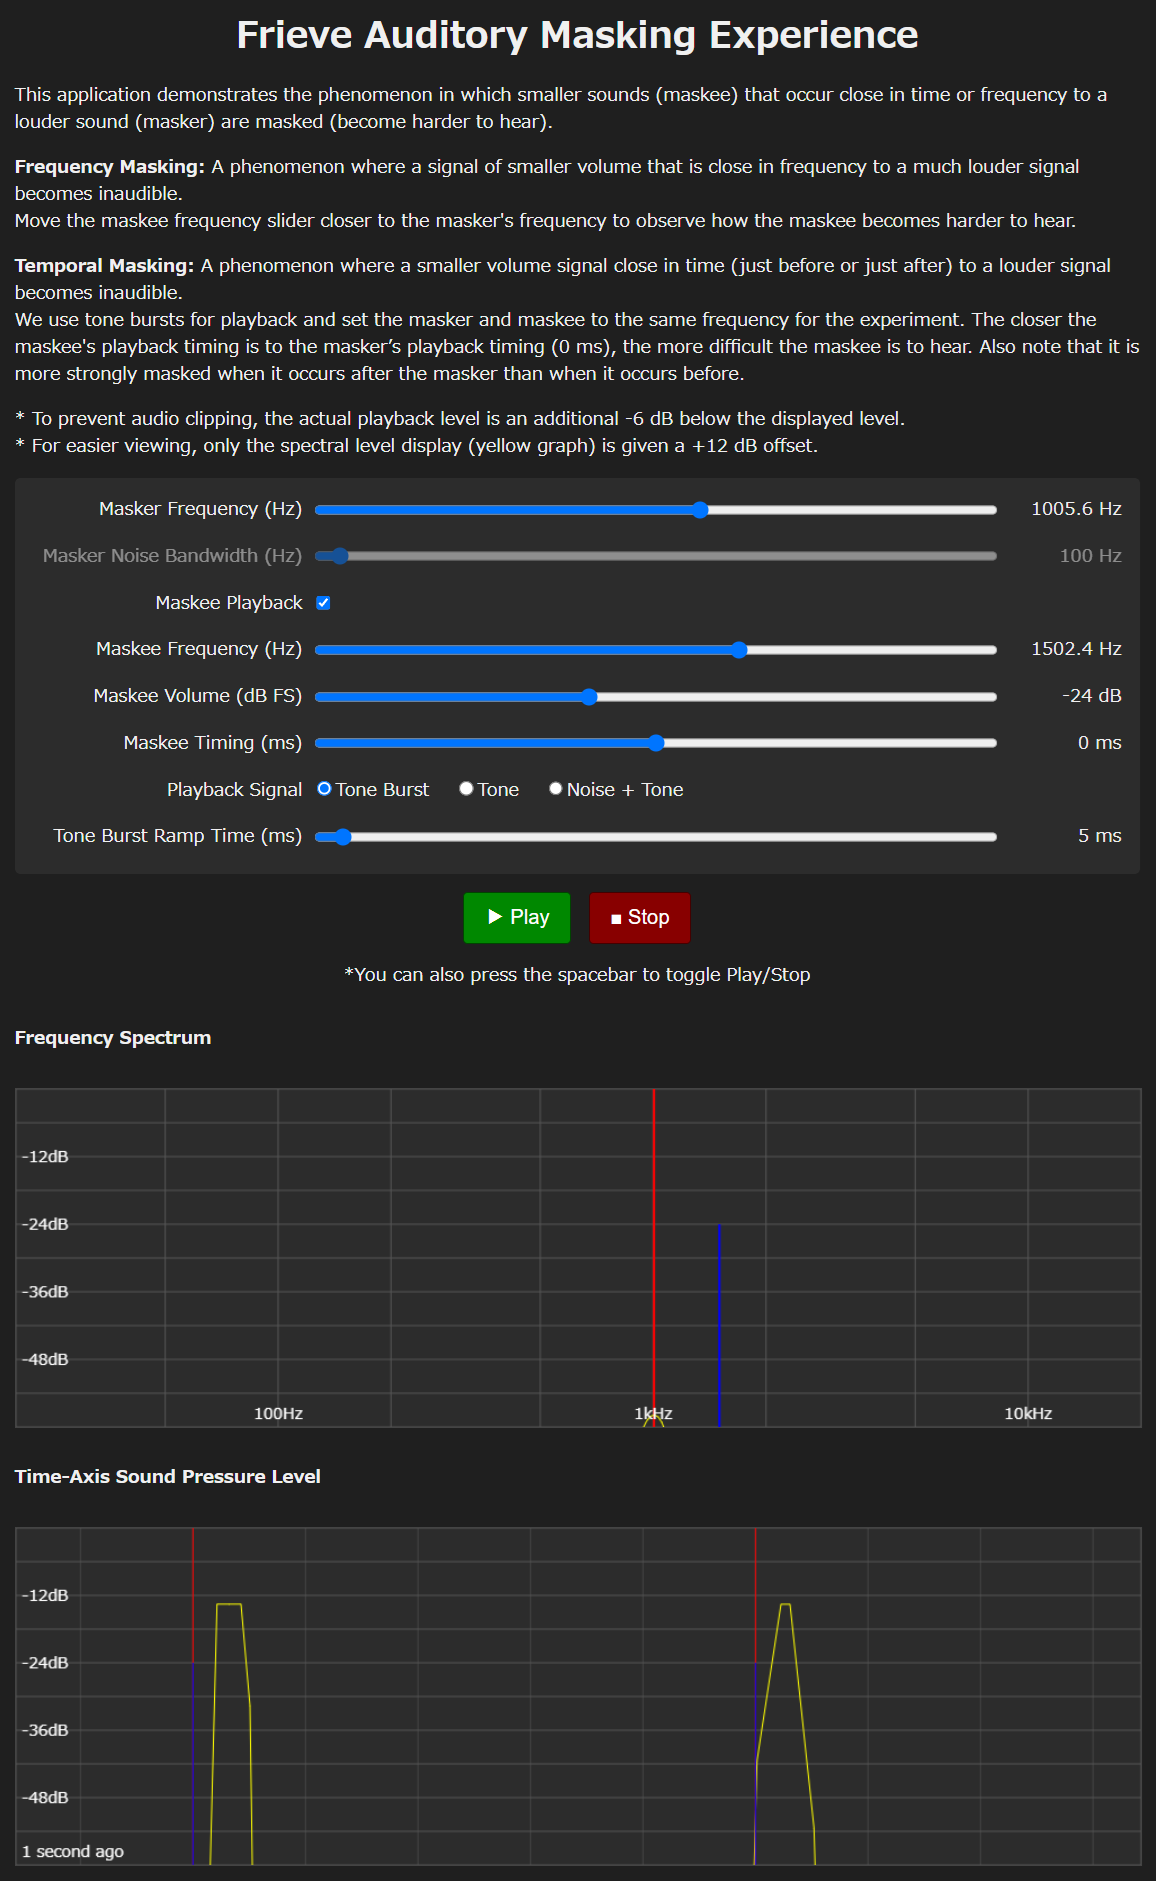
Task: Select the Noise + Tone radio option
Action: pyautogui.click(x=555, y=789)
